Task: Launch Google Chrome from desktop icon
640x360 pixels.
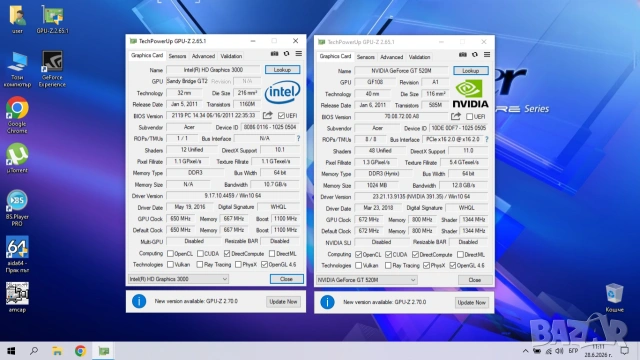Action: (x=17, y=116)
